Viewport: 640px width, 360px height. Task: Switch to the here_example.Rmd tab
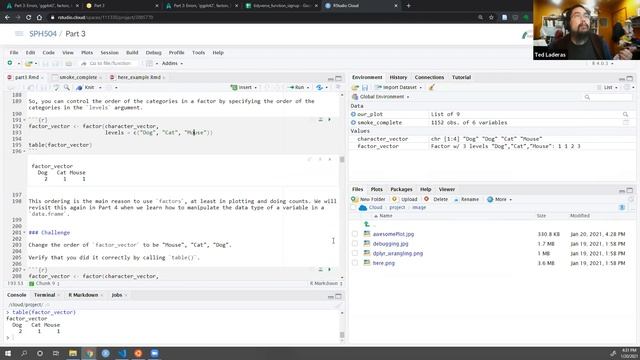point(139,77)
